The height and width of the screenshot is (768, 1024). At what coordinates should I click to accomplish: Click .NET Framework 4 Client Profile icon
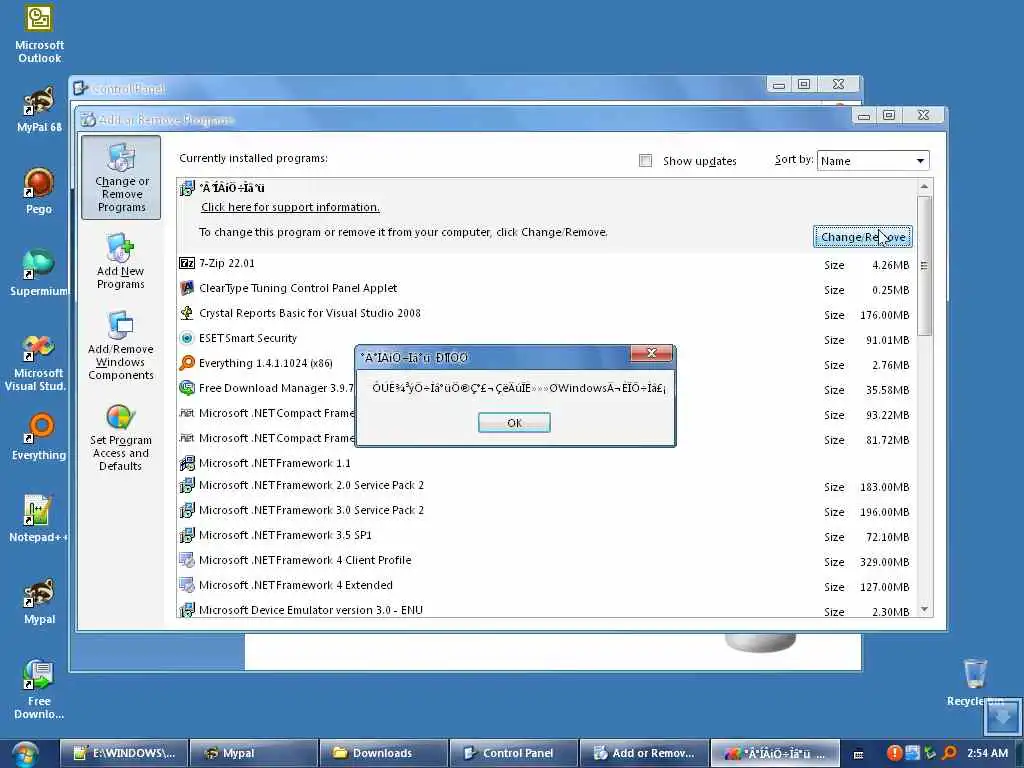coord(187,560)
